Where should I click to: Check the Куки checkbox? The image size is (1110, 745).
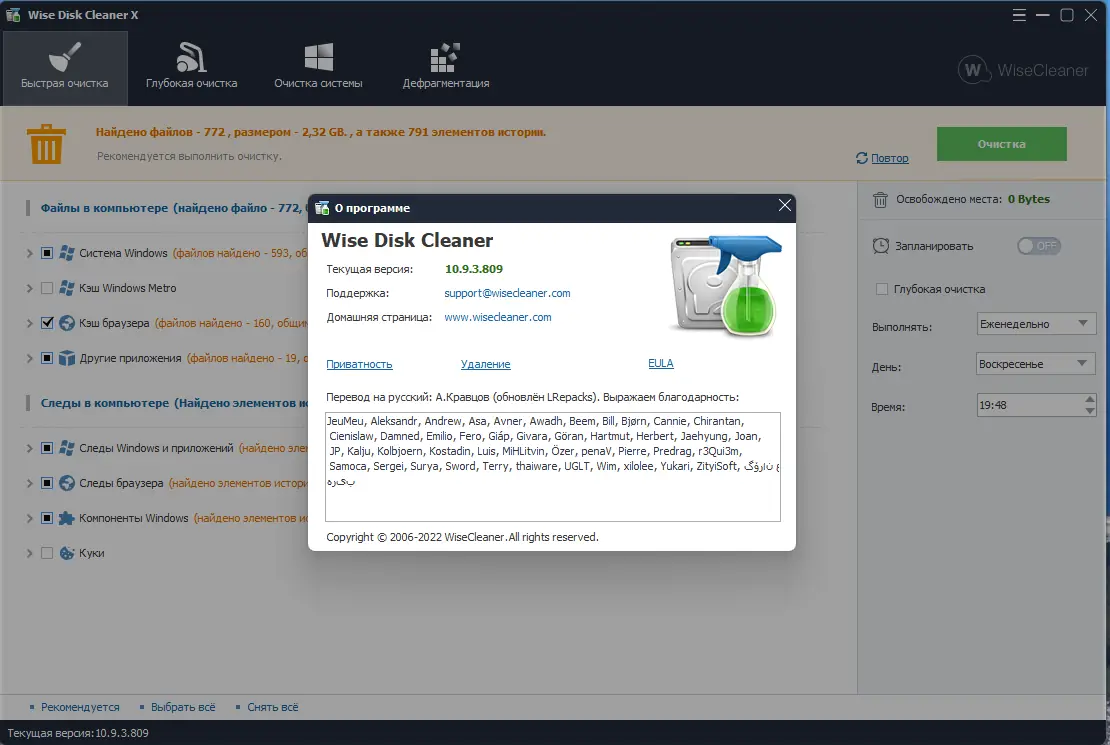47,553
